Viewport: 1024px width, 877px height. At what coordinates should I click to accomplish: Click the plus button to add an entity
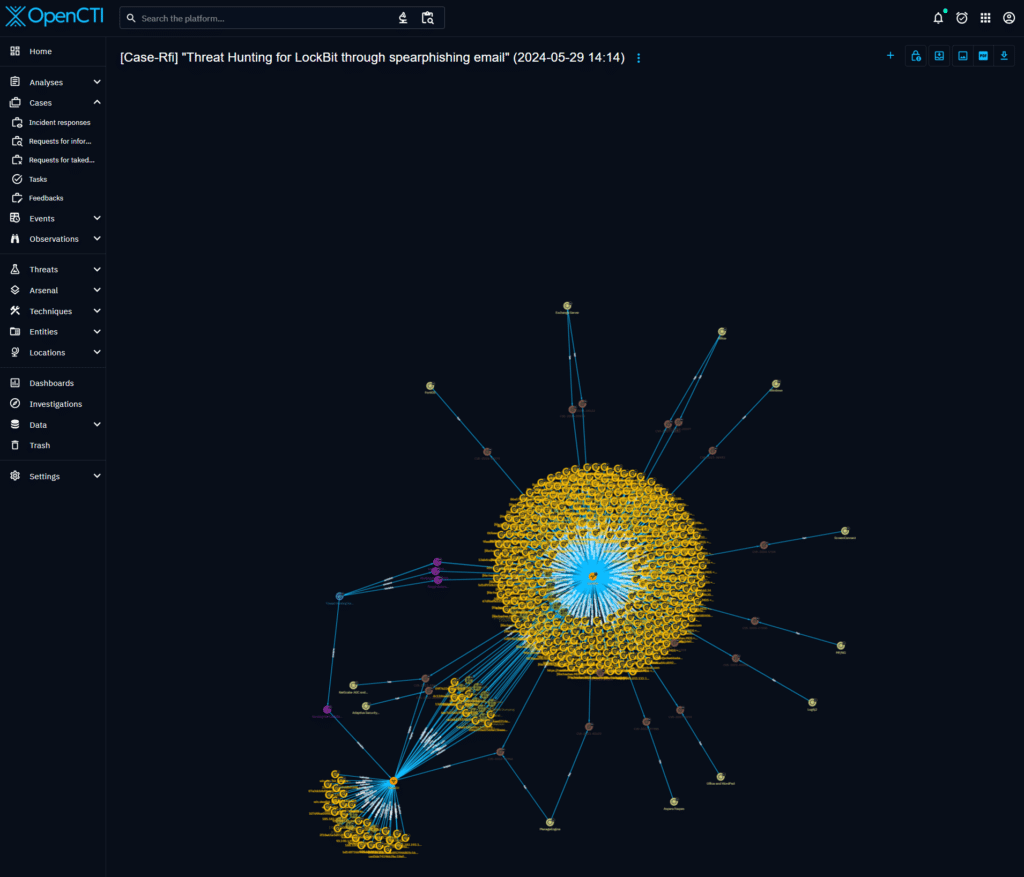890,55
